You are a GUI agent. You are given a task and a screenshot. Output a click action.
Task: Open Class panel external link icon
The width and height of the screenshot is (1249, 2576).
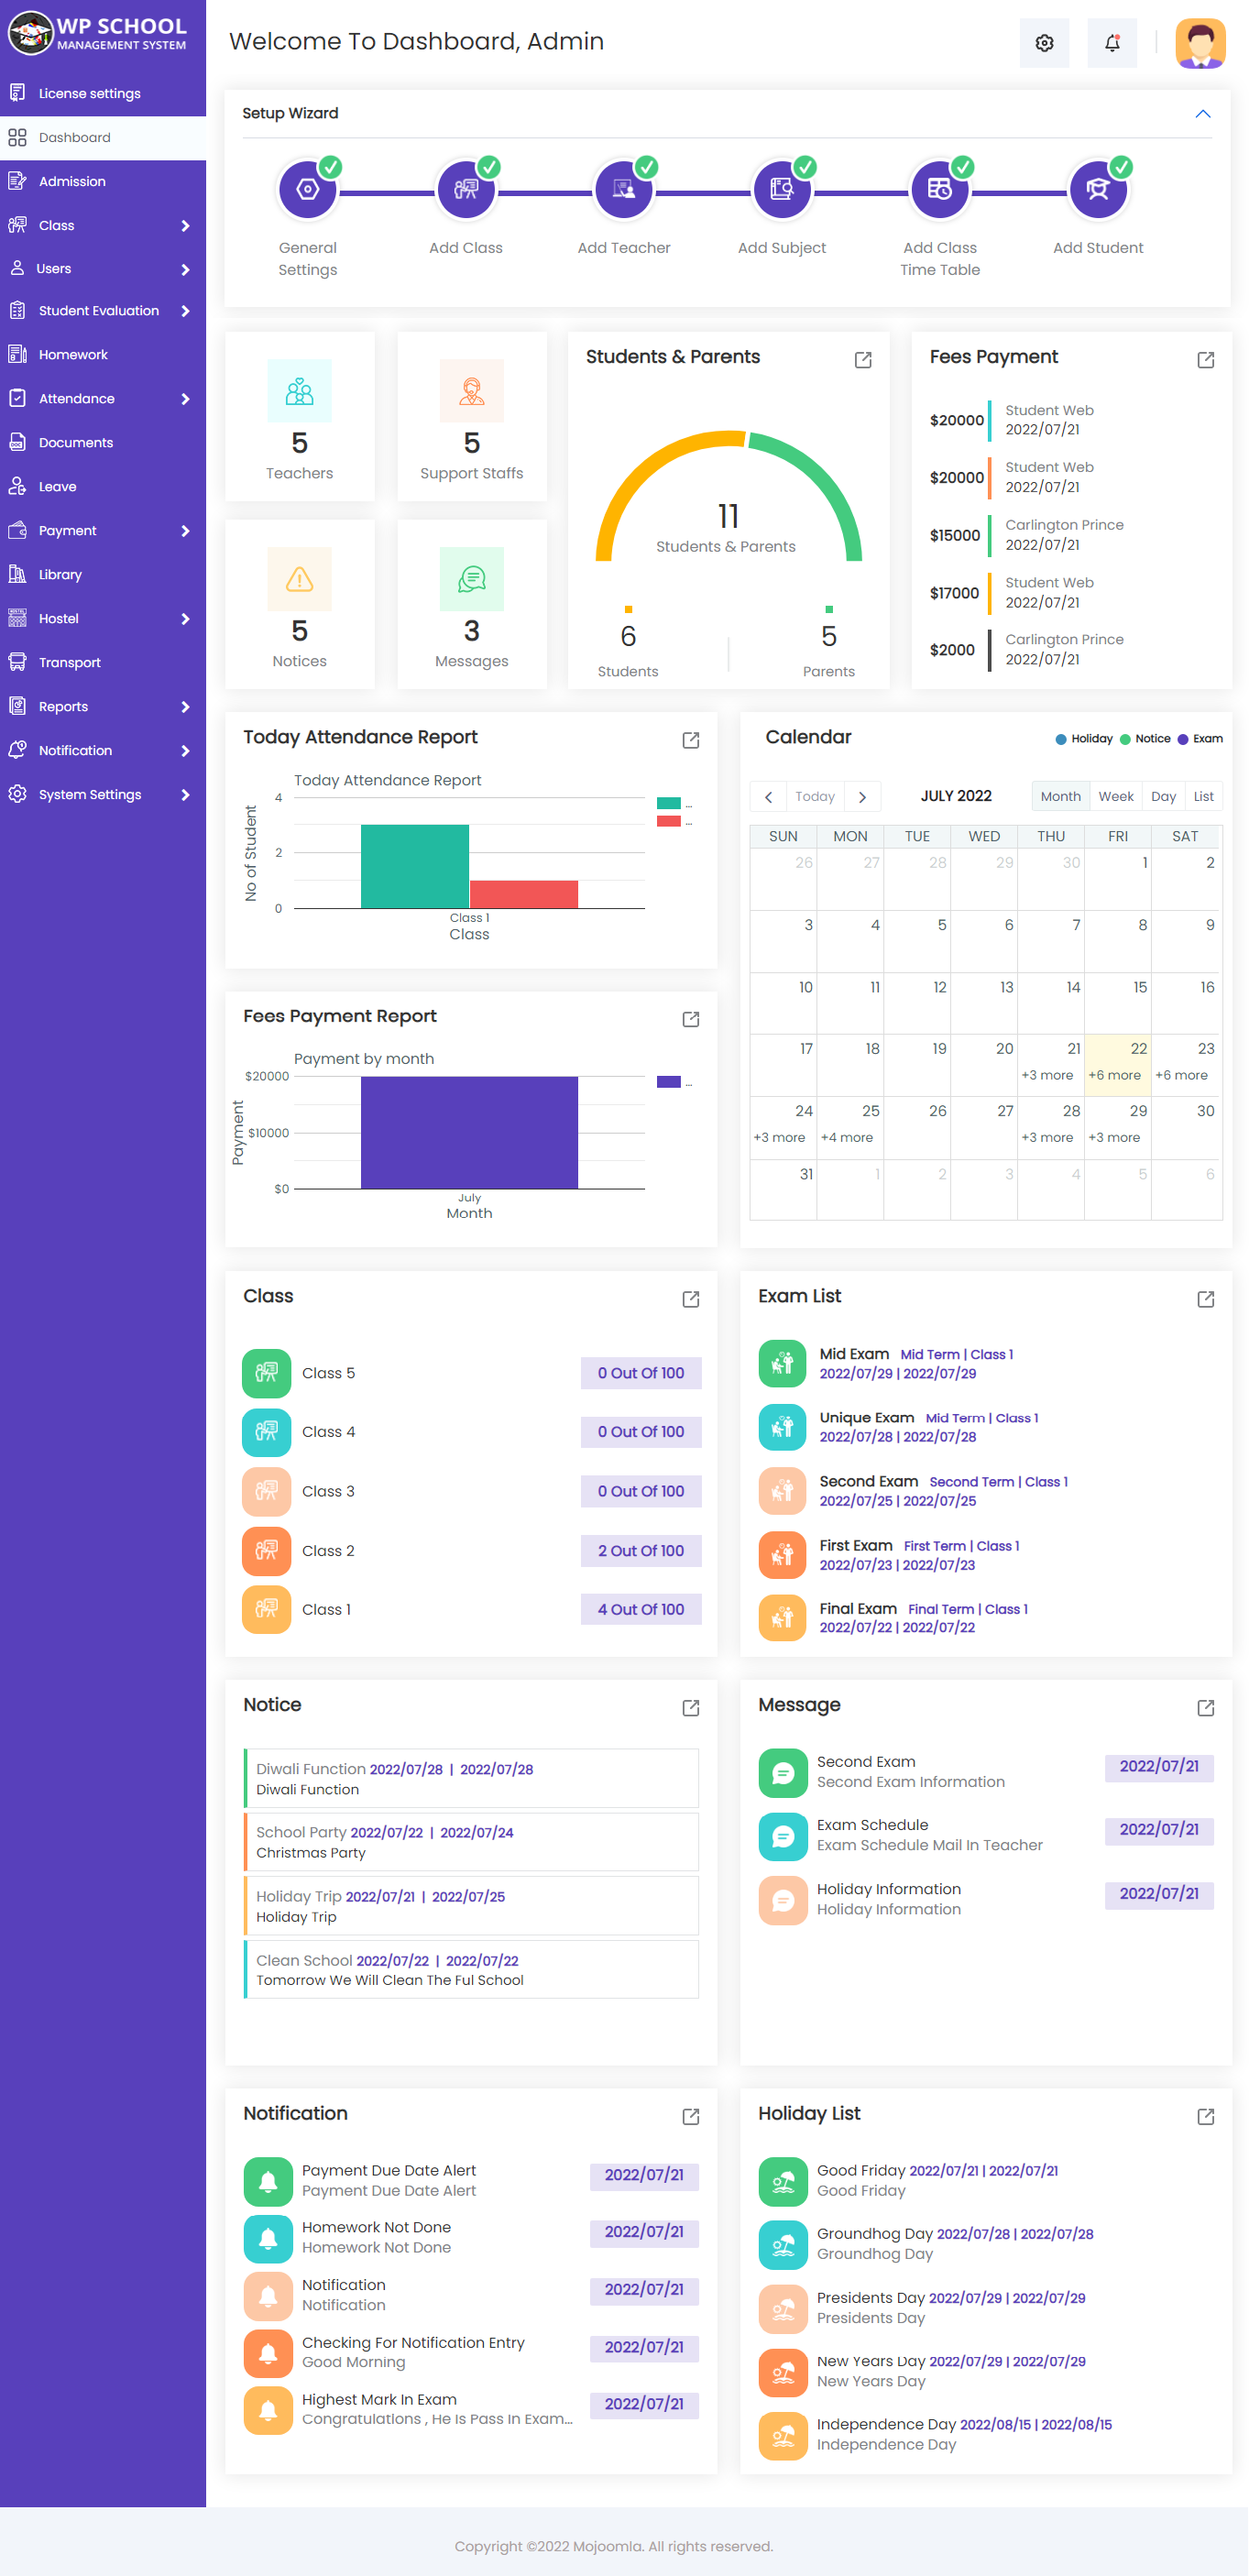691,1299
